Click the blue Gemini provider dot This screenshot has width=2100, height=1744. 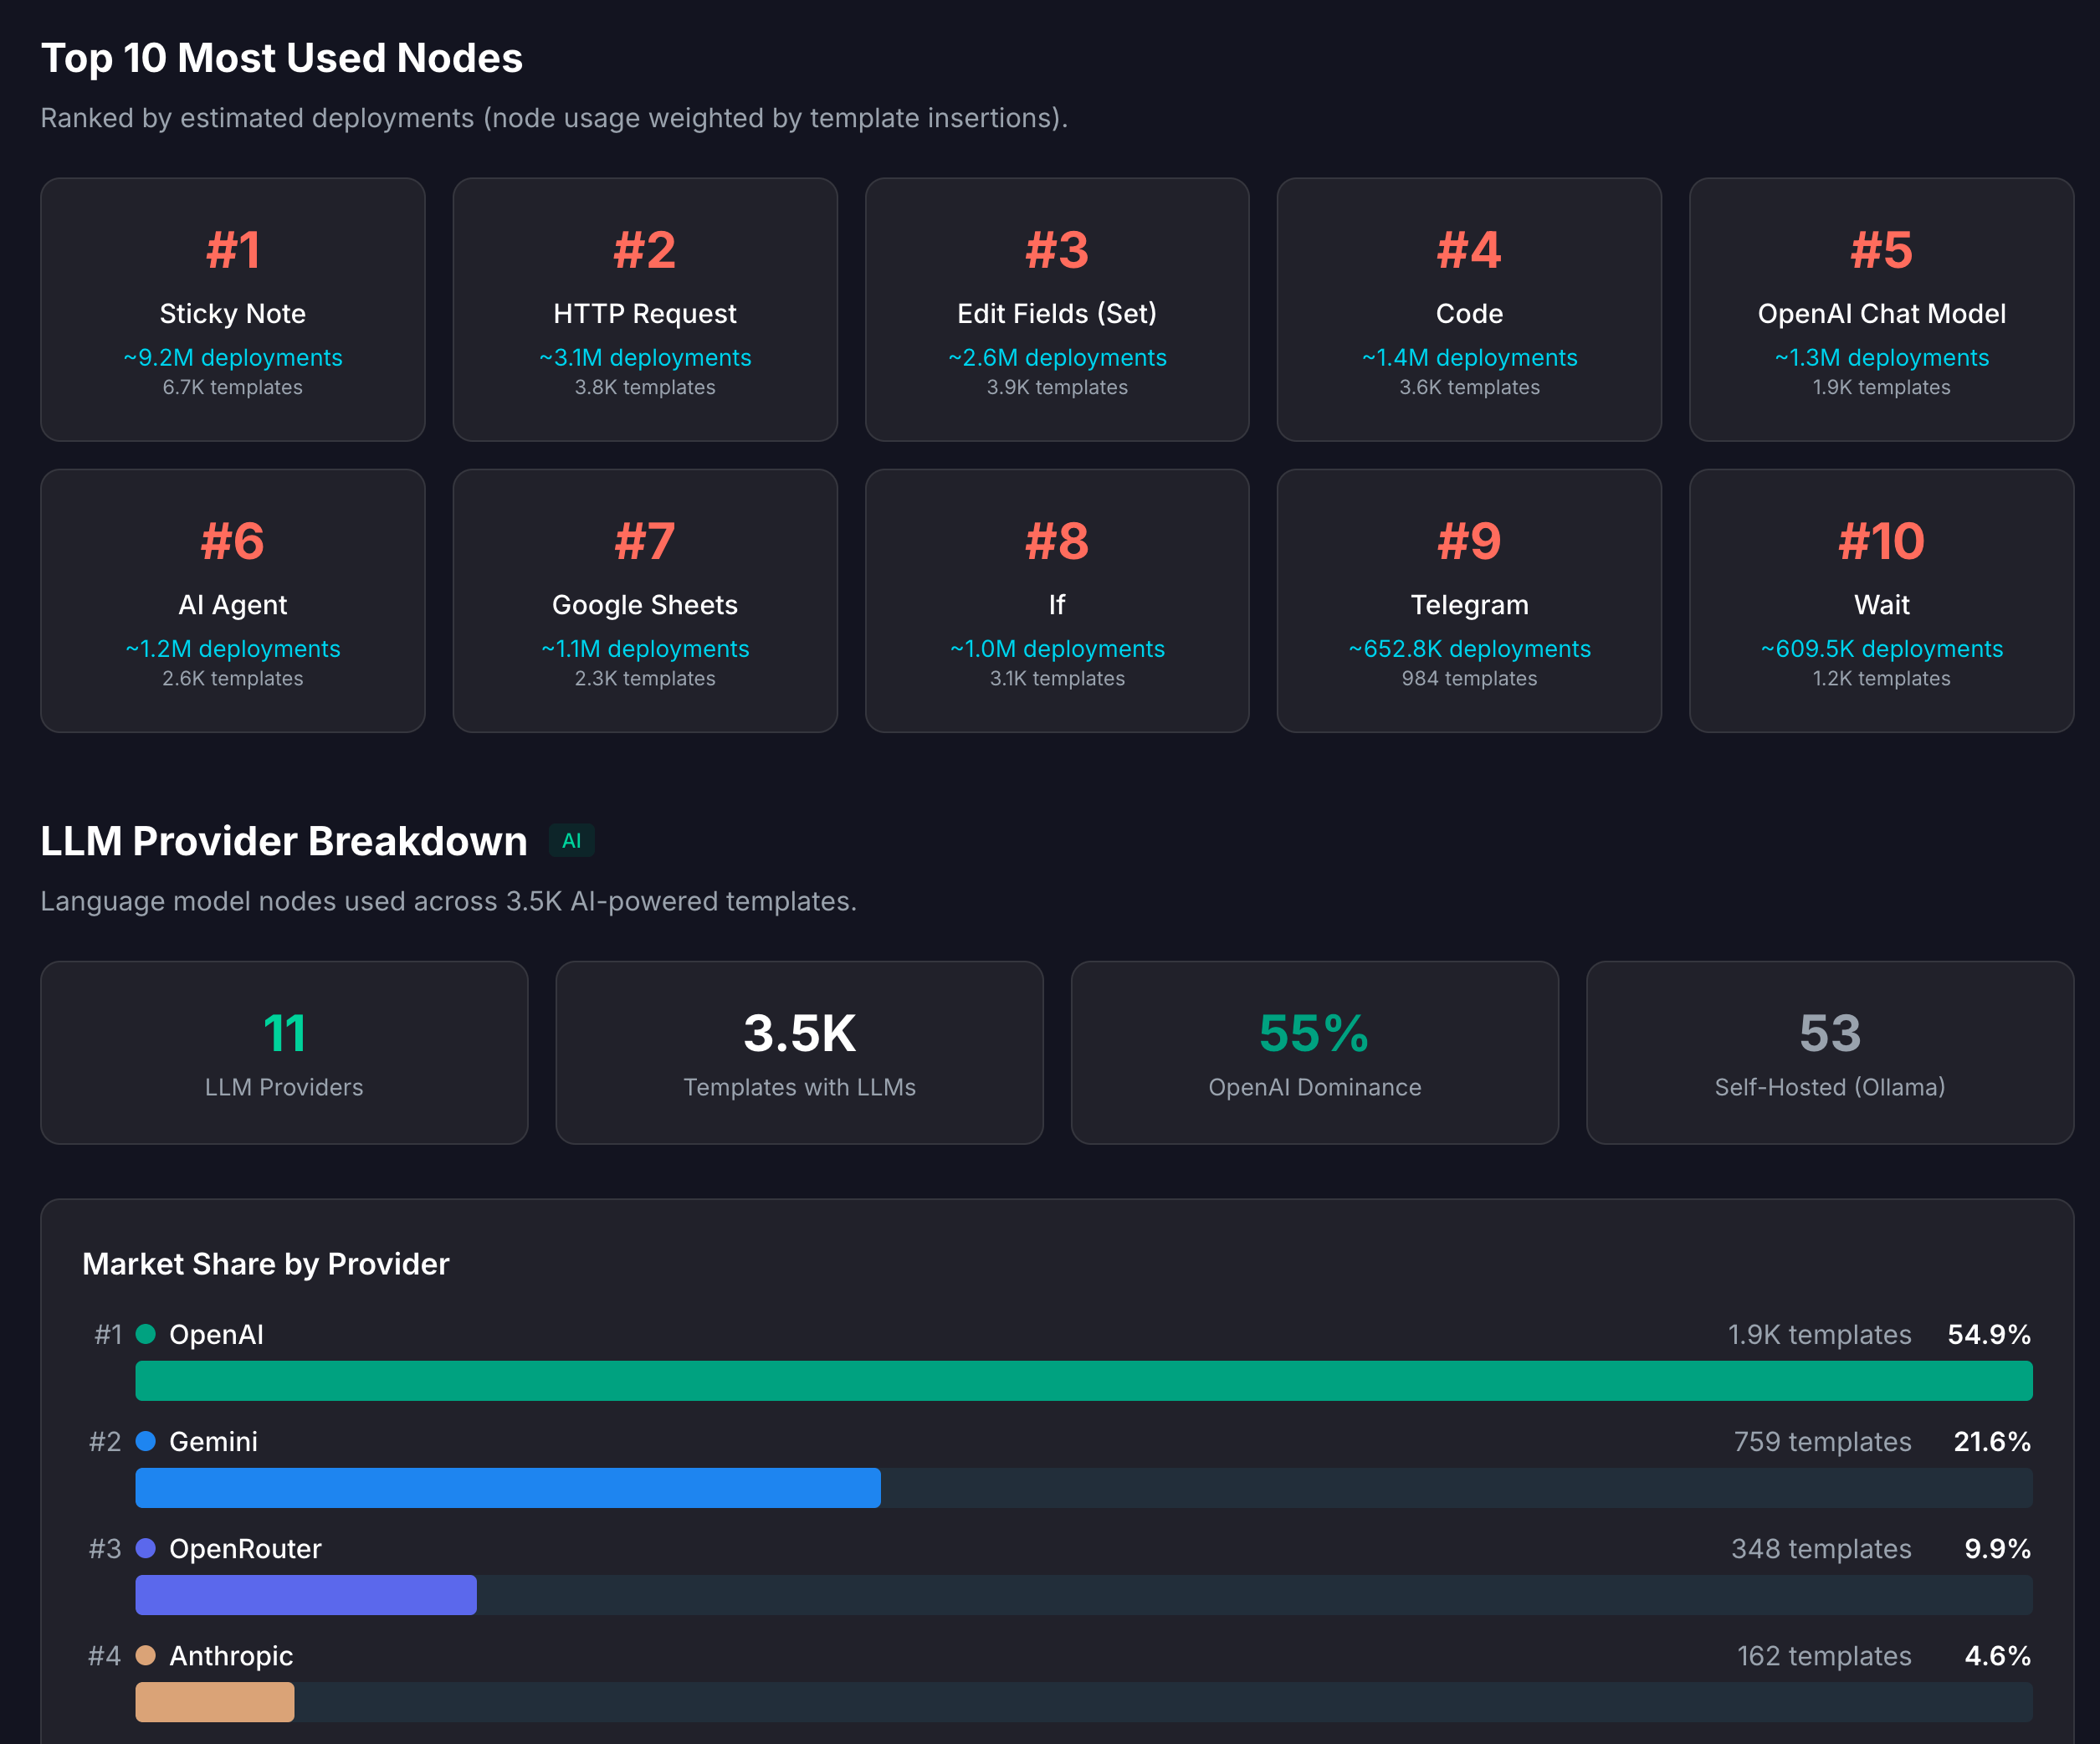148,1441
